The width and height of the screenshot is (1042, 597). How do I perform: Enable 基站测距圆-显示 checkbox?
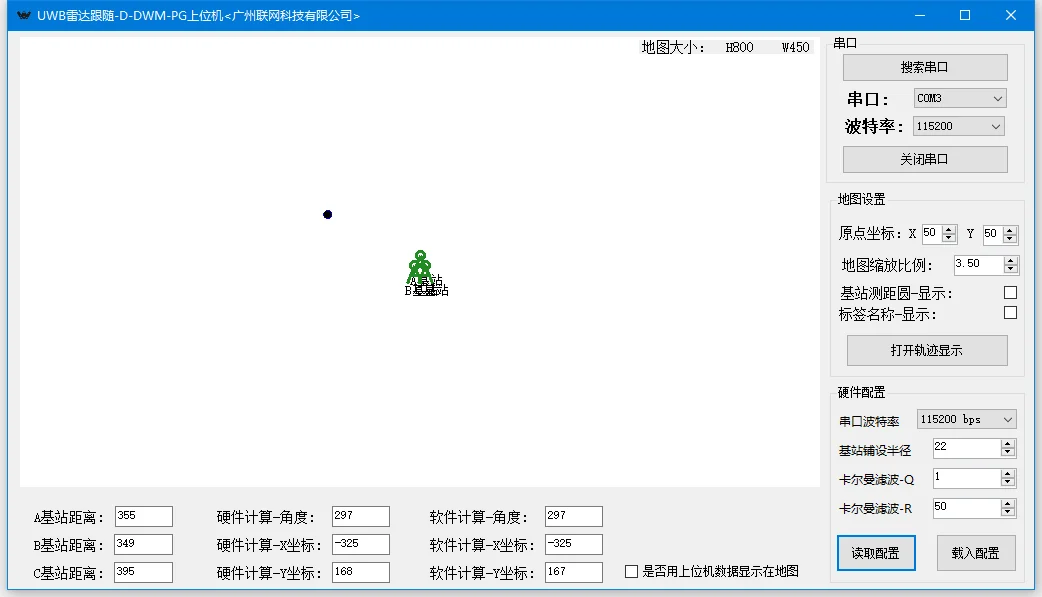pos(1010,293)
